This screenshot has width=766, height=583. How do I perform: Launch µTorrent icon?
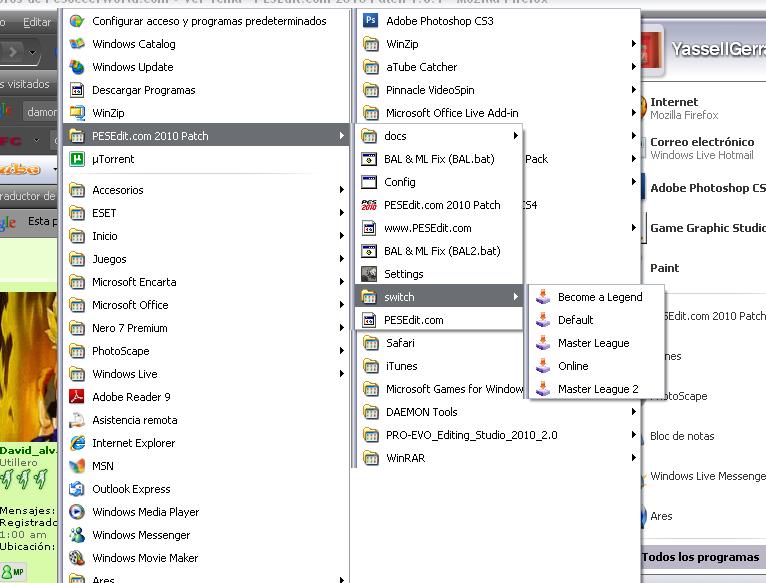[77, 159]
